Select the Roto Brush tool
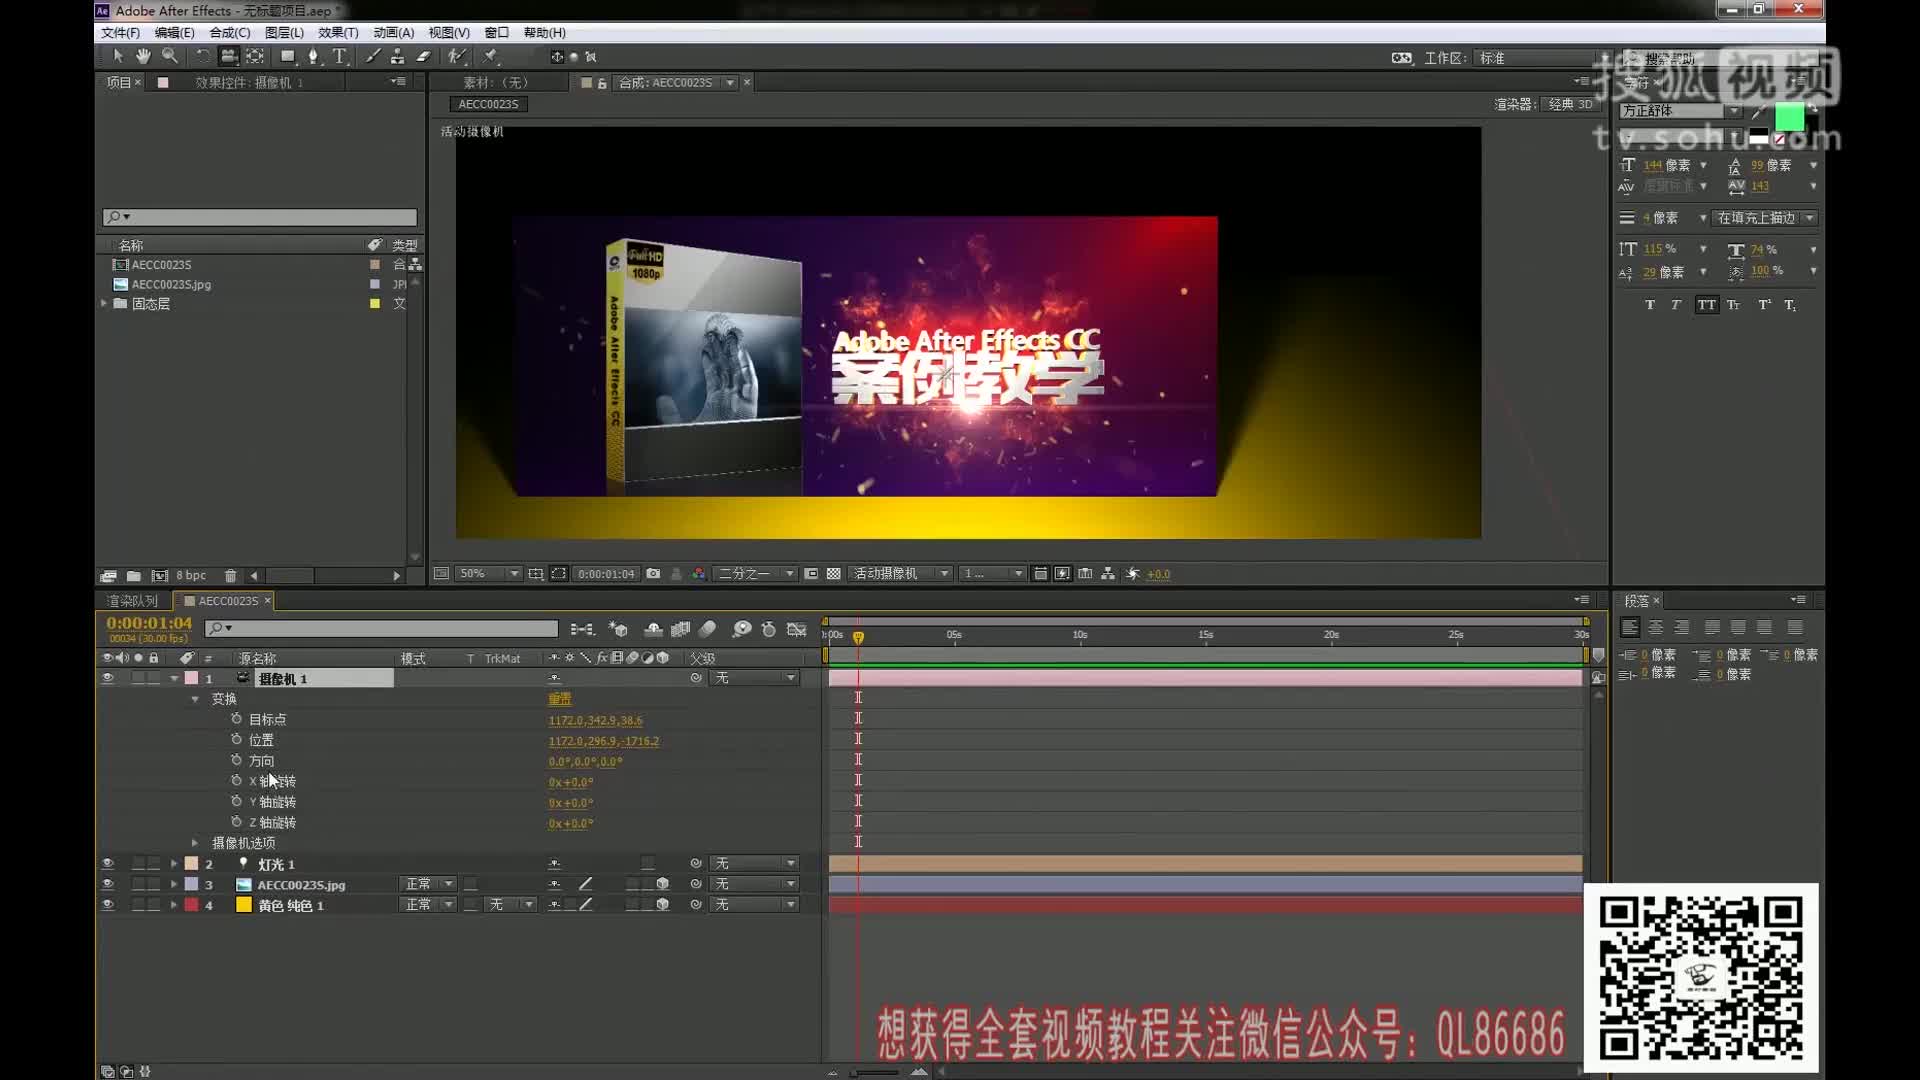1920x1080 pixels. coord(457,56)
